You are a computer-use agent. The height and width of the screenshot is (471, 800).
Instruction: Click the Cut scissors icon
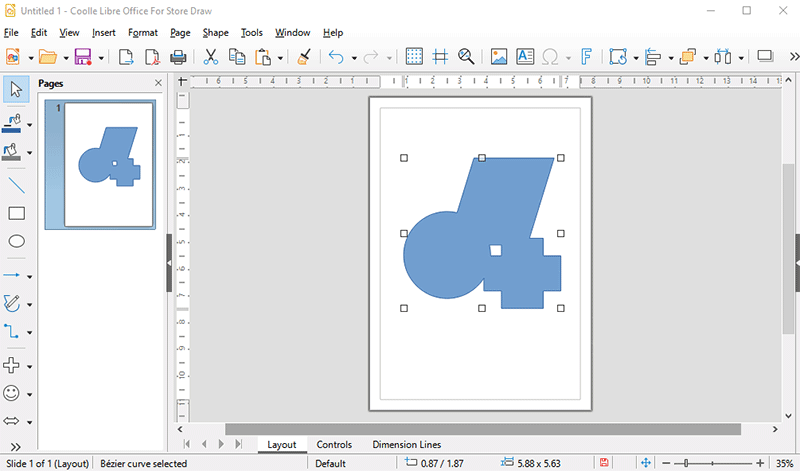click(x=211, y=57)
